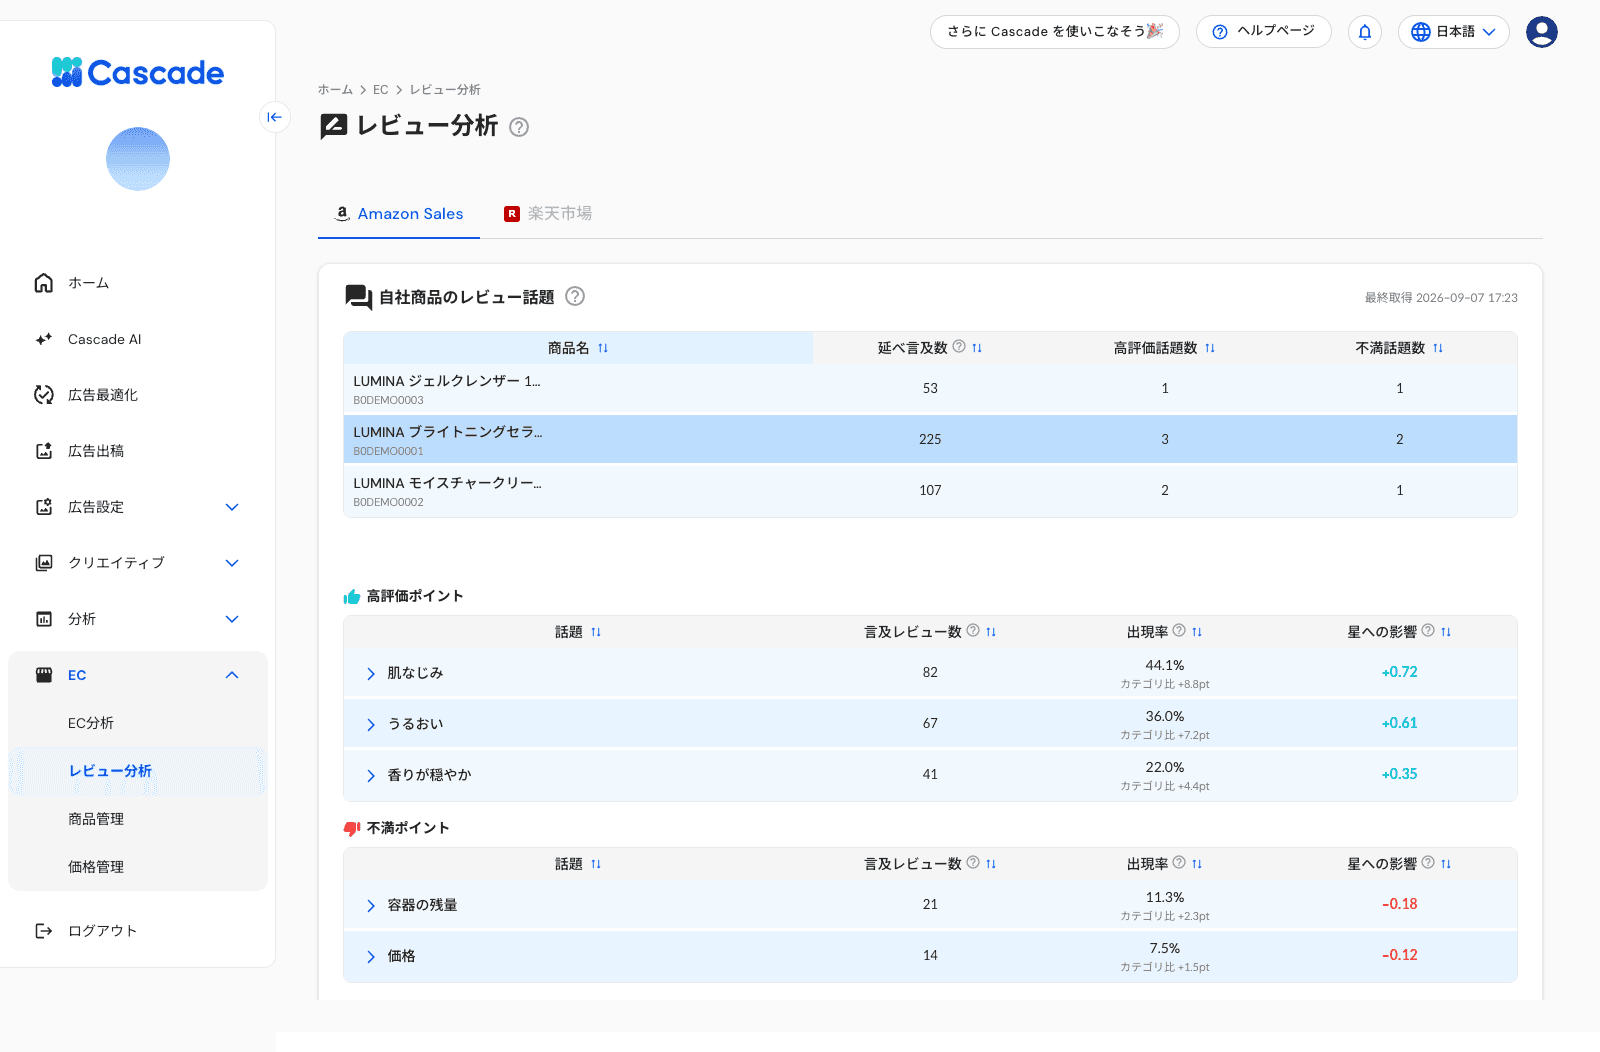Click product code B0DEMO0002

pyautogui.click(x=388, y=502)
